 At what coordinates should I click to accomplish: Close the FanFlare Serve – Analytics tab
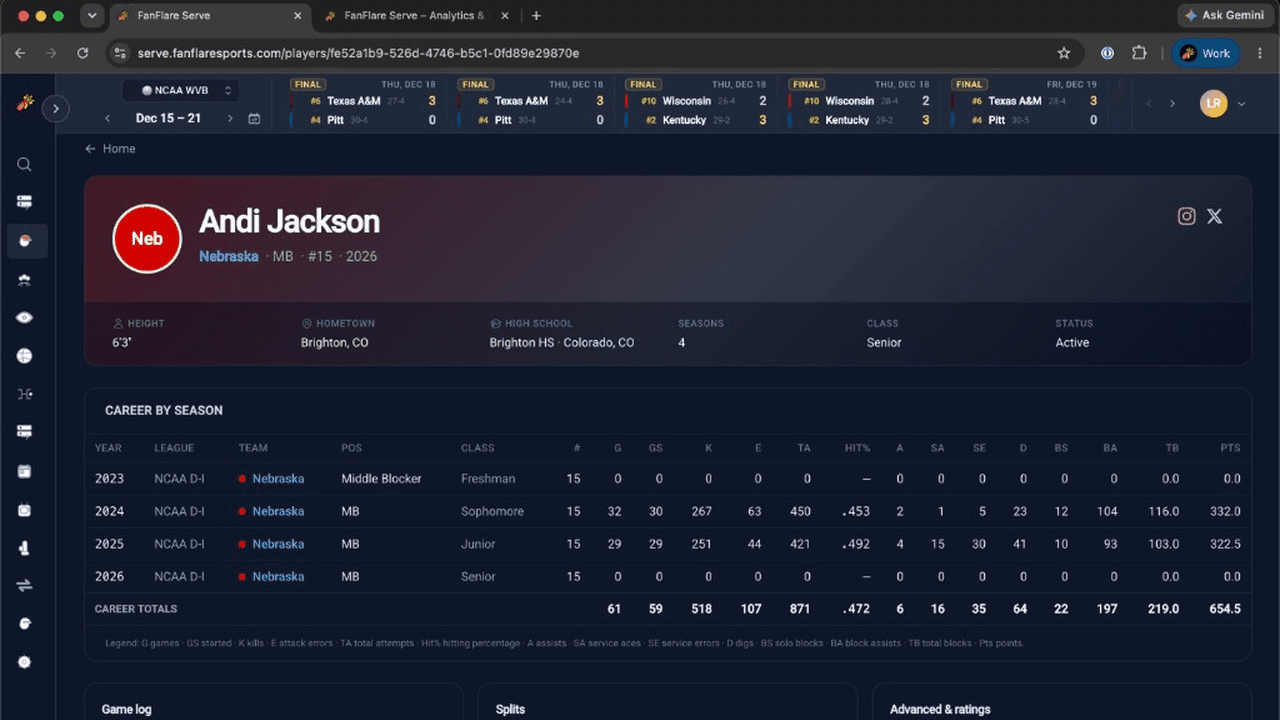pos(504,16)
